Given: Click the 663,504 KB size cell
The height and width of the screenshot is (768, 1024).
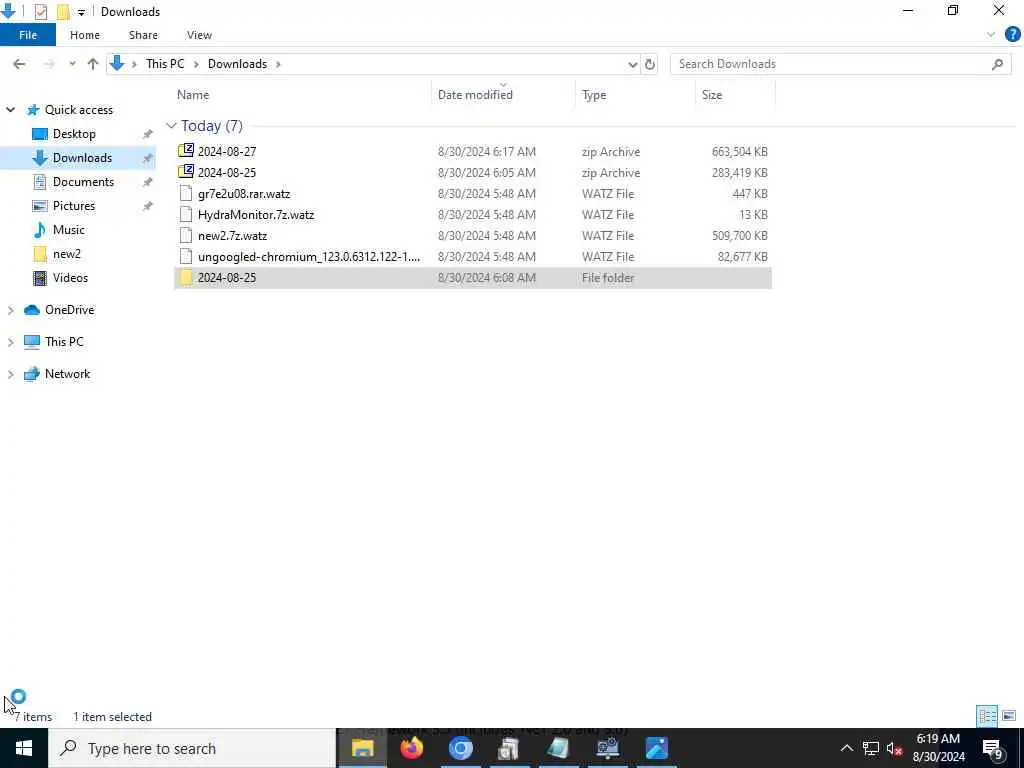Looking at the screenshot, I should tap(739, 152).
